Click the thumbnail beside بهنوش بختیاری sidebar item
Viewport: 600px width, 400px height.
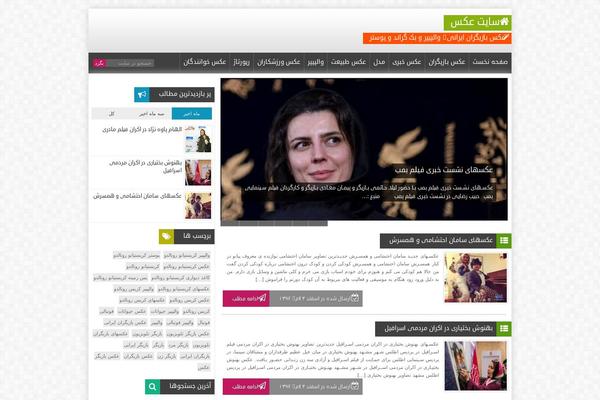tap(198, 173)
